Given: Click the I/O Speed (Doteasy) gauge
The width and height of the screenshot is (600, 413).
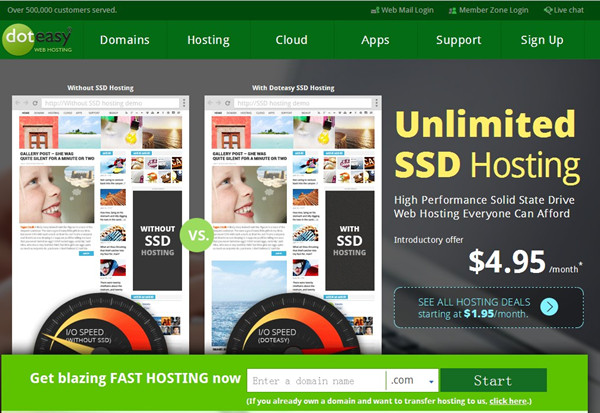Looking at the screenshot, I should point(293,325).
